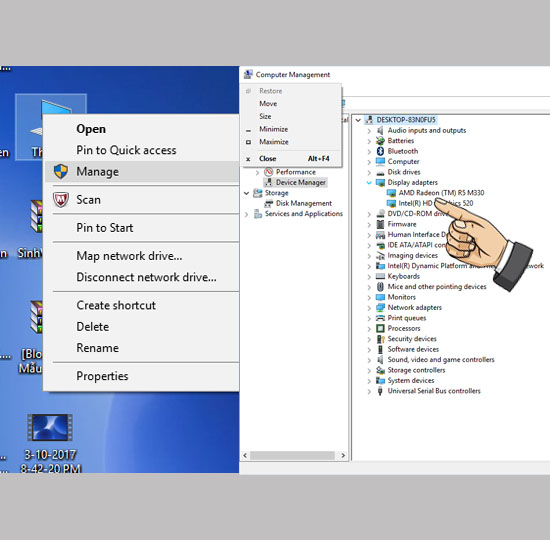This screenshot has height=540, width=550.
Task: Expand the Network adapters node
Action: (x=369, y=308)
